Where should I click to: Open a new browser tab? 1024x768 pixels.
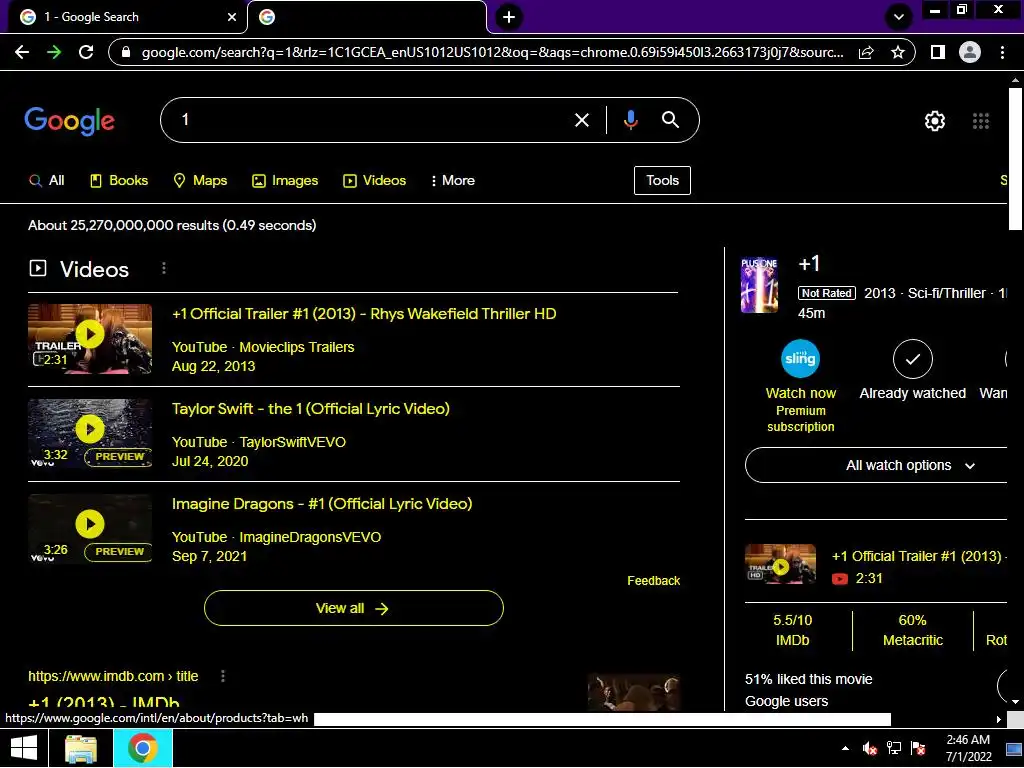pos(509,17)
